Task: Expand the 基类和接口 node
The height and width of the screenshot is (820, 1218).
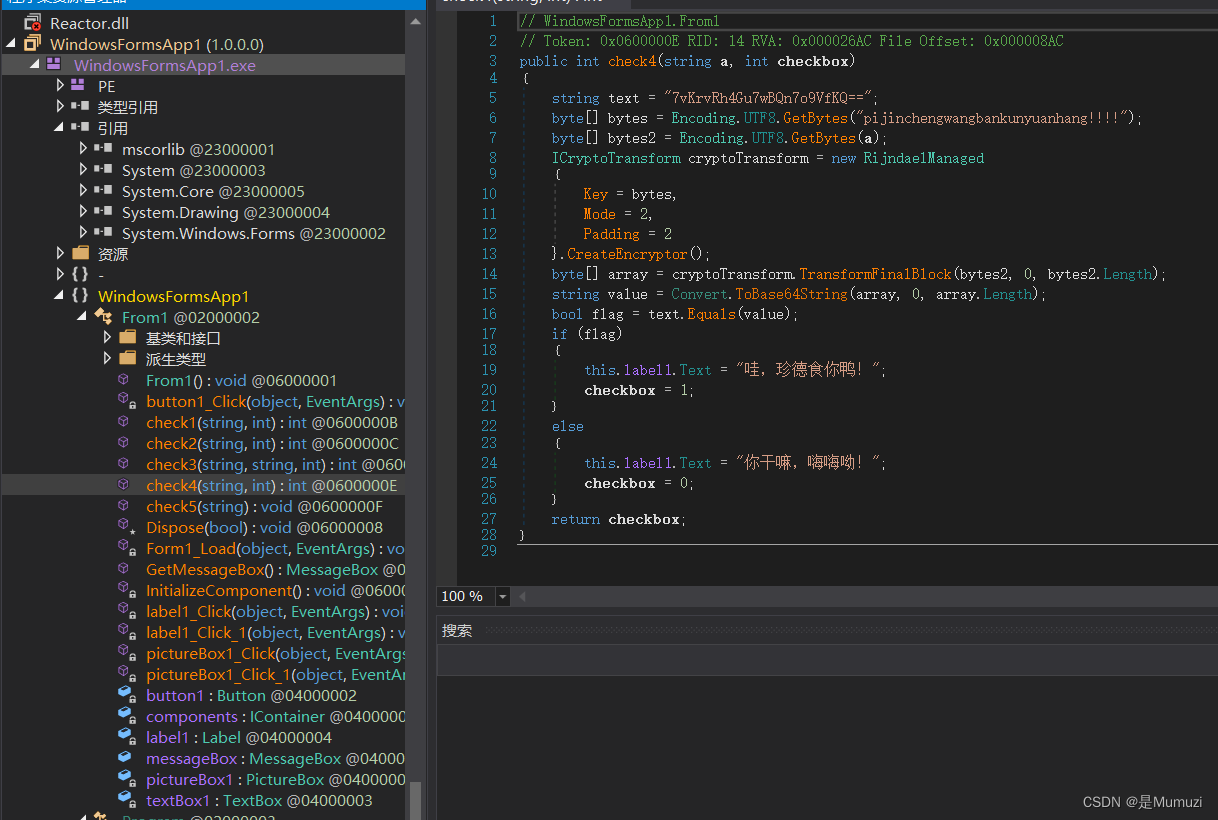Action: 108,338
